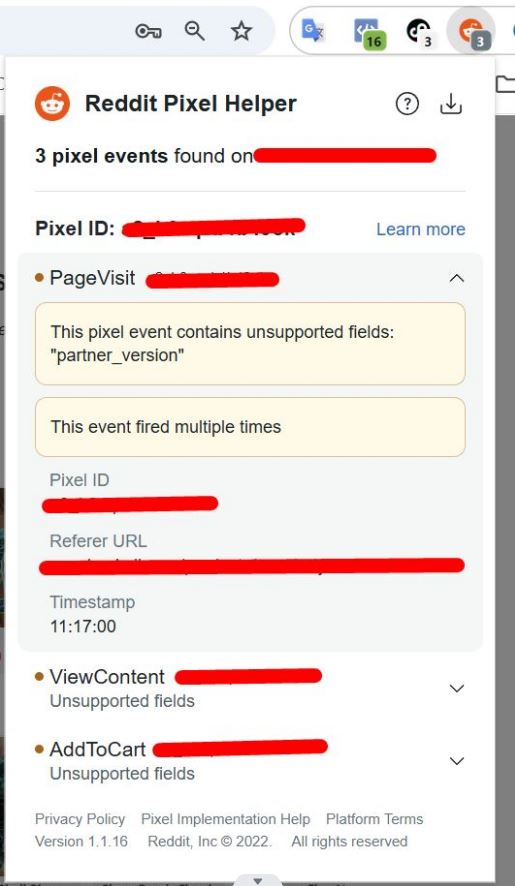Bookmark this page with the star icon
Screen dimensions: 515x886
click(241, 31)
